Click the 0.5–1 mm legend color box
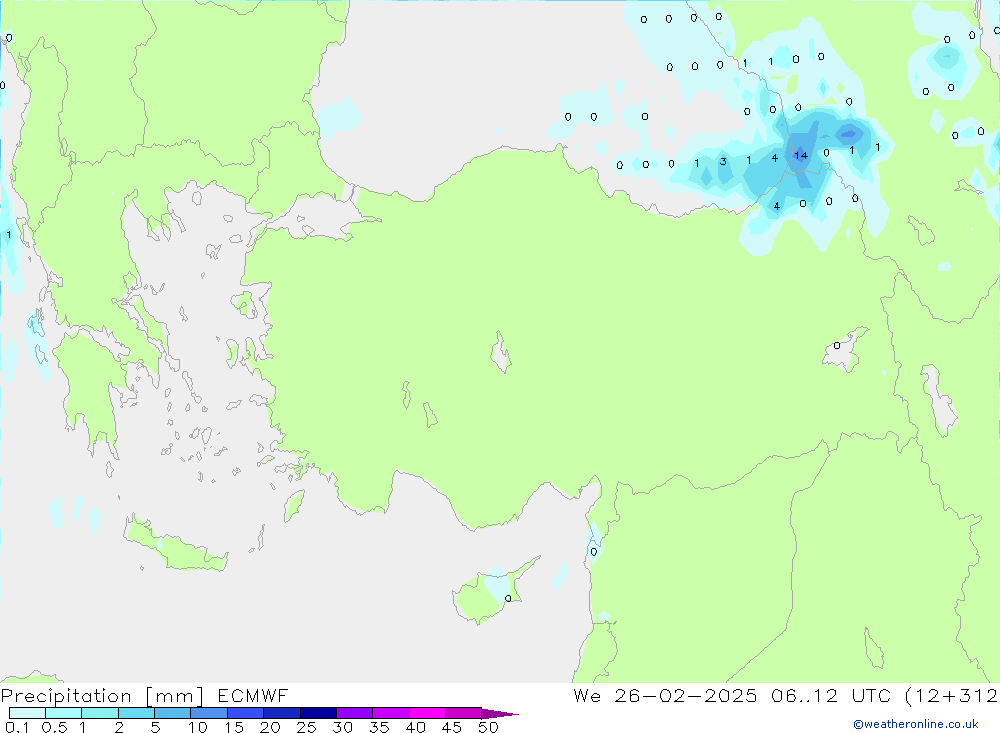Viewport: 1000px width, 733px height. click(64, 713)
